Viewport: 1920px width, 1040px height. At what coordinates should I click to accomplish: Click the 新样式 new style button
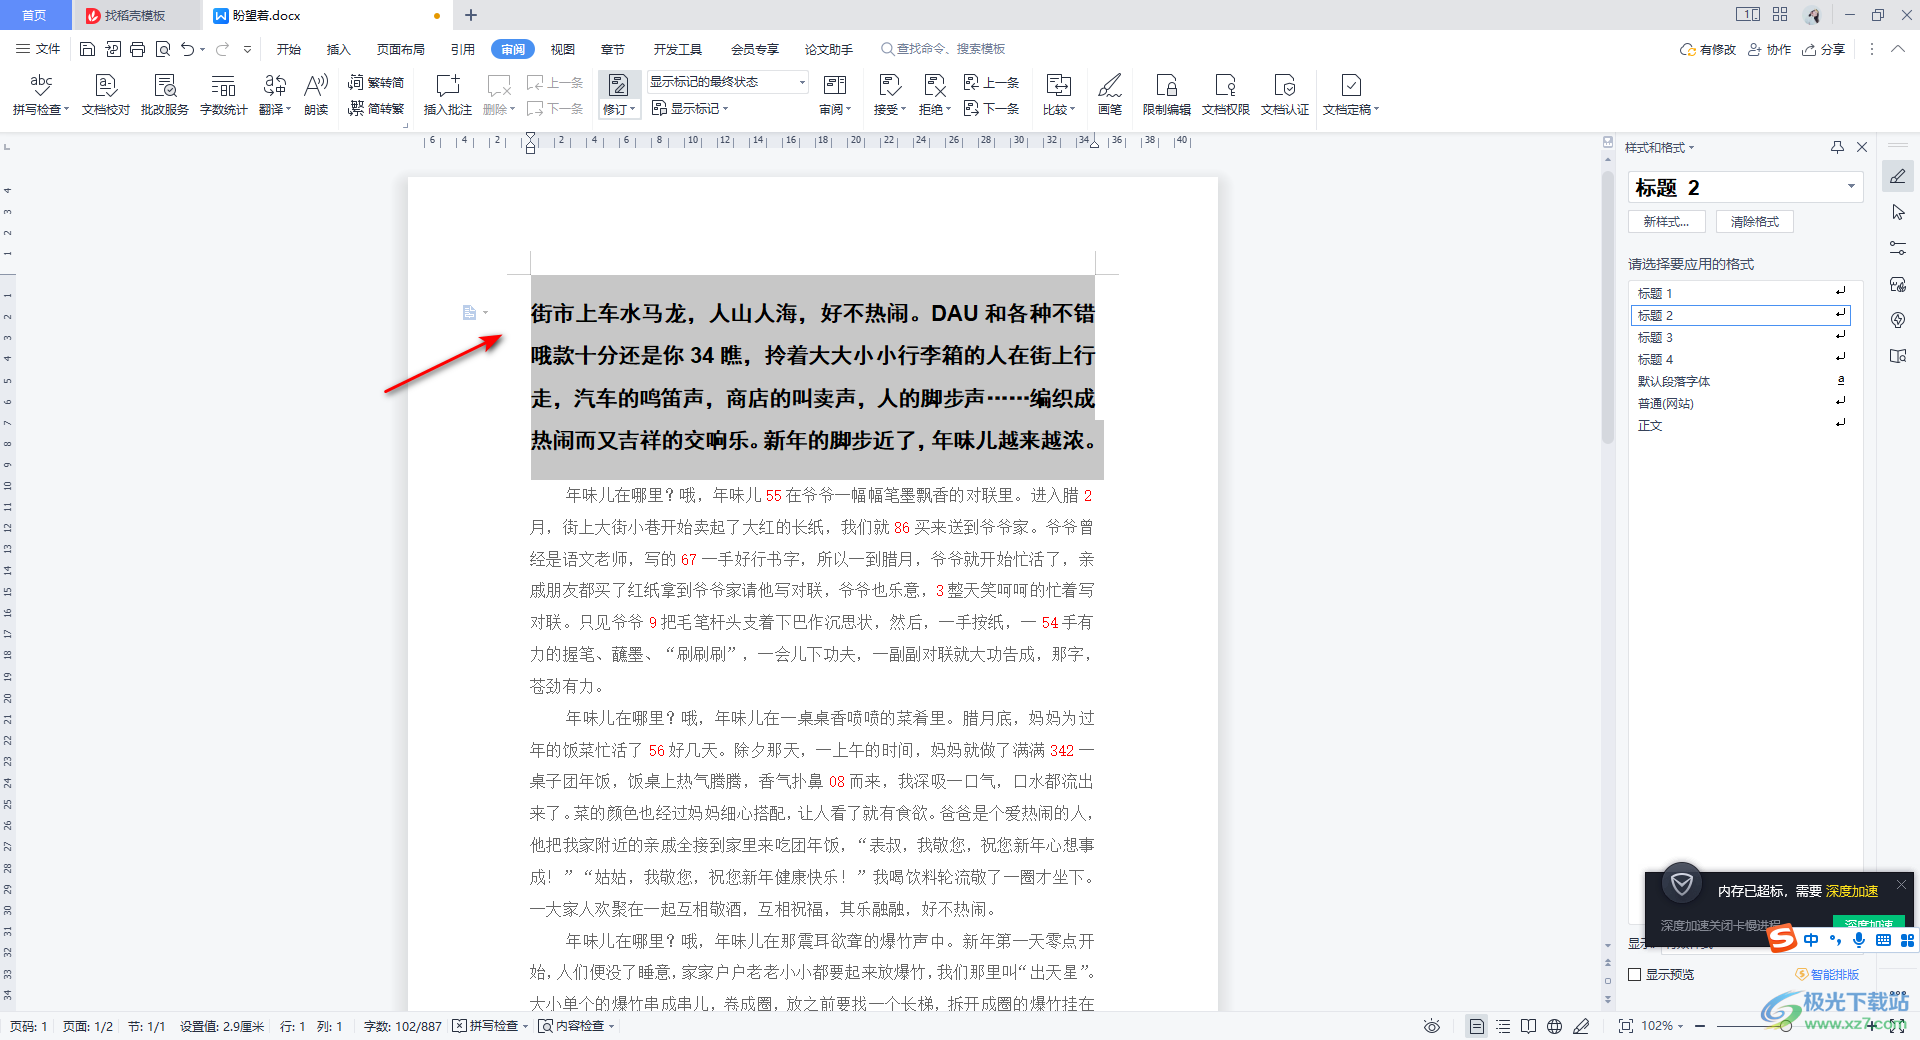tap(1666, 221)
